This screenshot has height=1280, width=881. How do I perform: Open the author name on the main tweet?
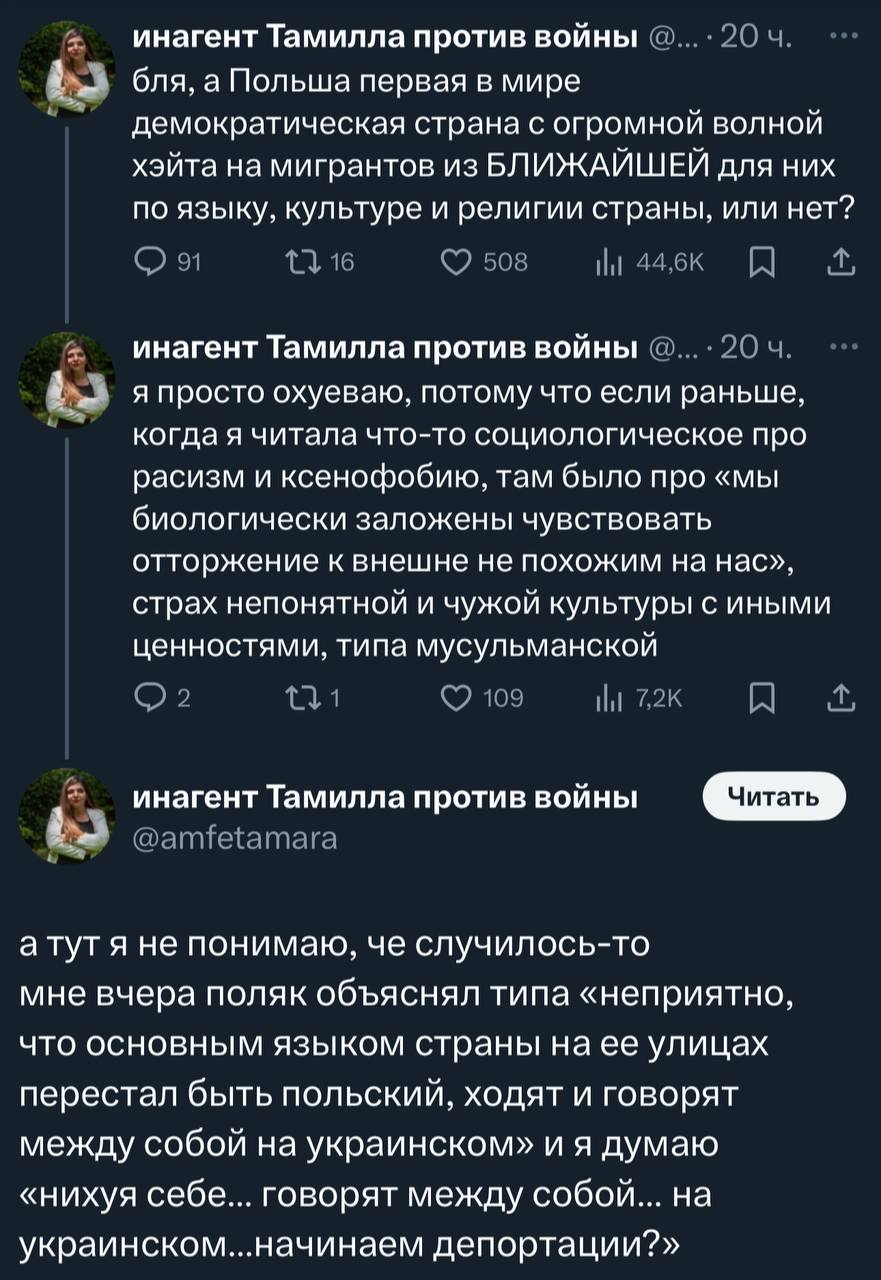(x=386, y=798)
